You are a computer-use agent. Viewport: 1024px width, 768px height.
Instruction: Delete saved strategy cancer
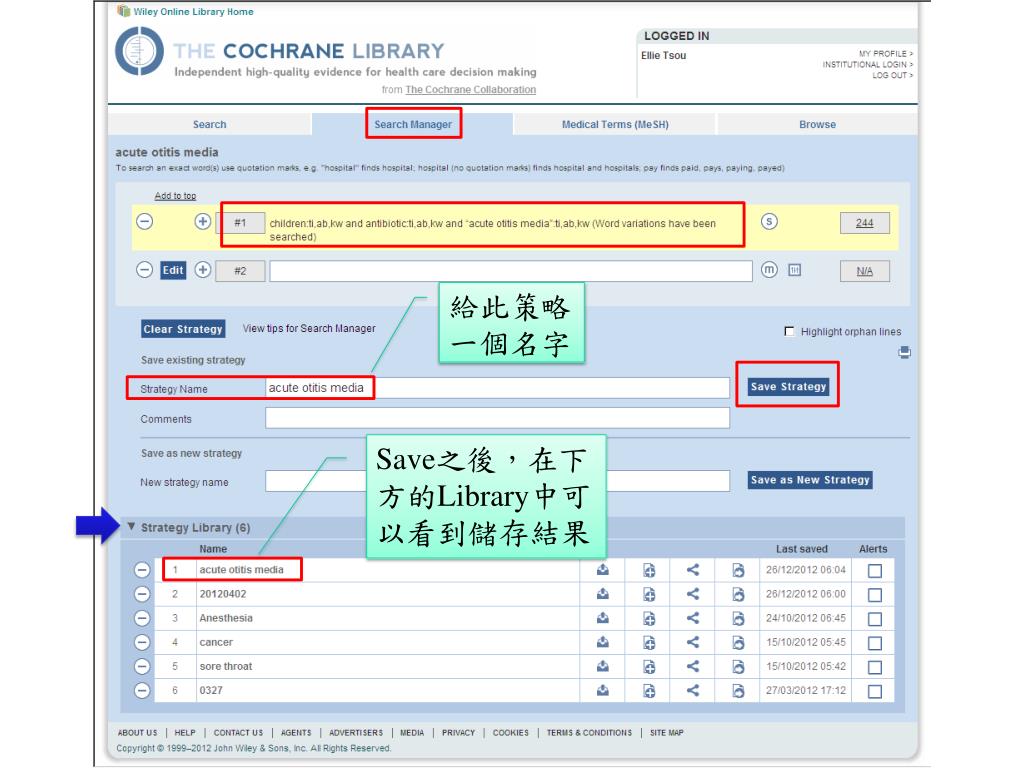(142, 643)
